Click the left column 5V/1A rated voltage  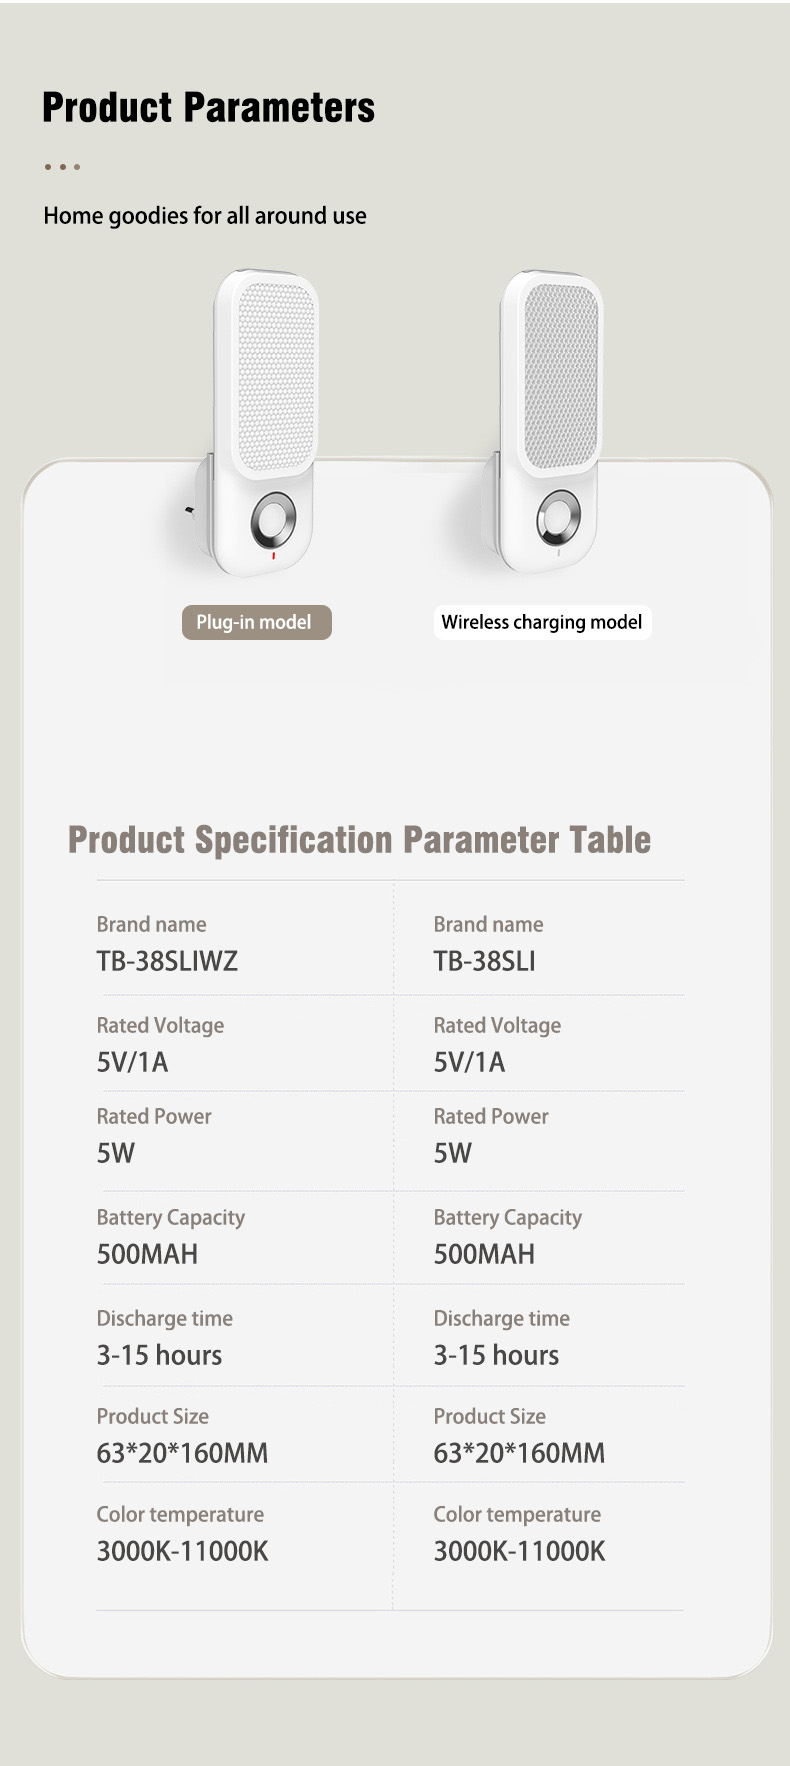coord(132,1062)
